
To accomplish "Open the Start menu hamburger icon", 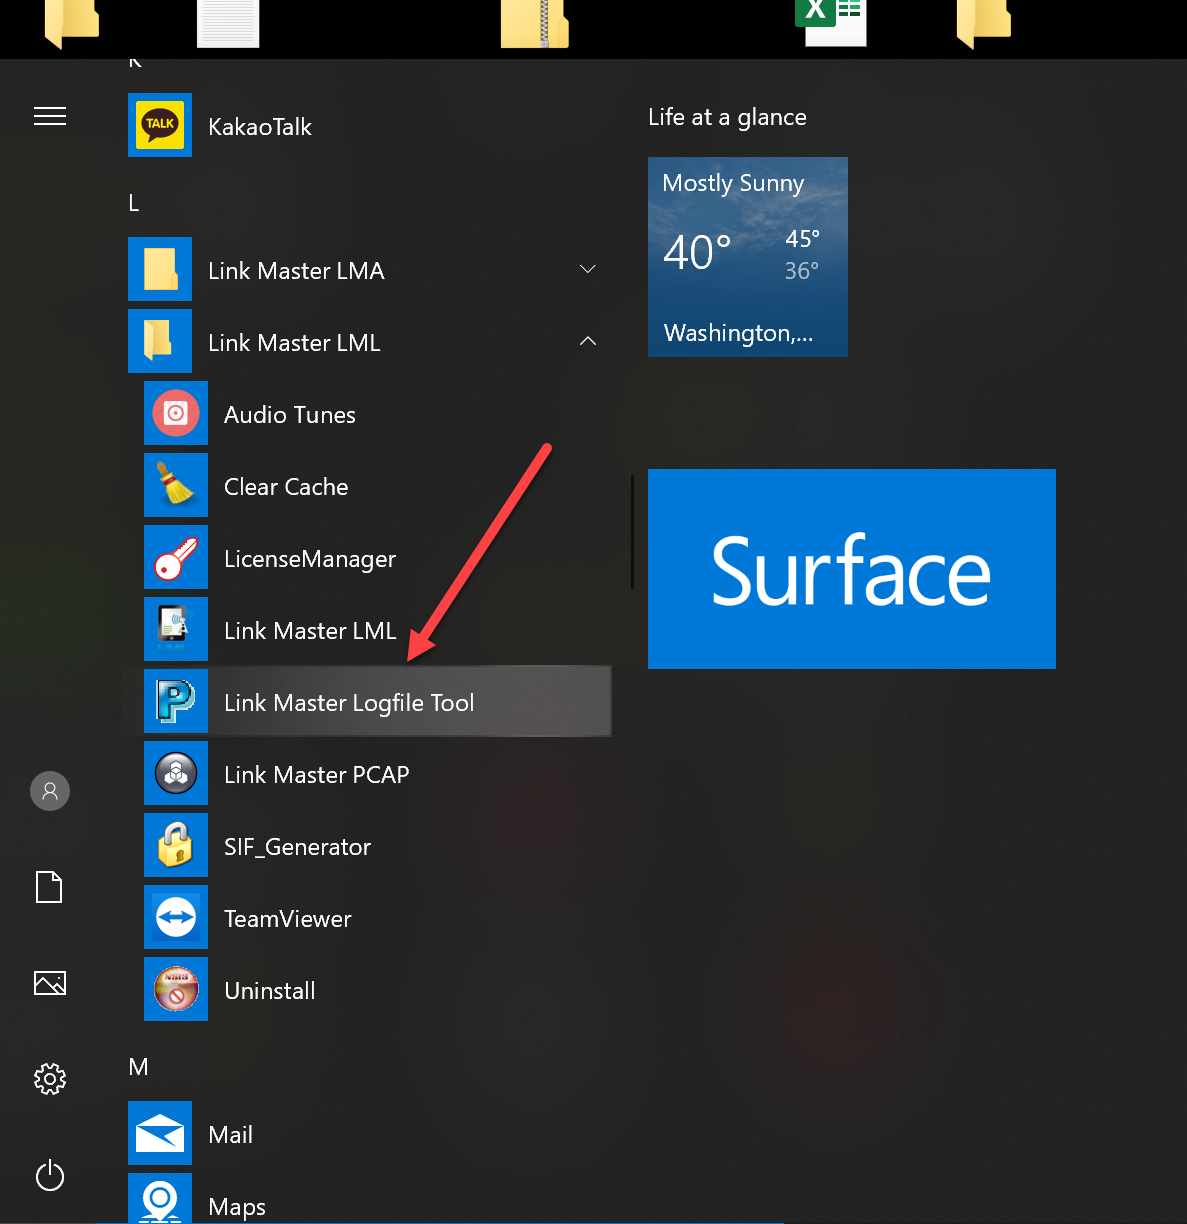I will pos(50,116).
